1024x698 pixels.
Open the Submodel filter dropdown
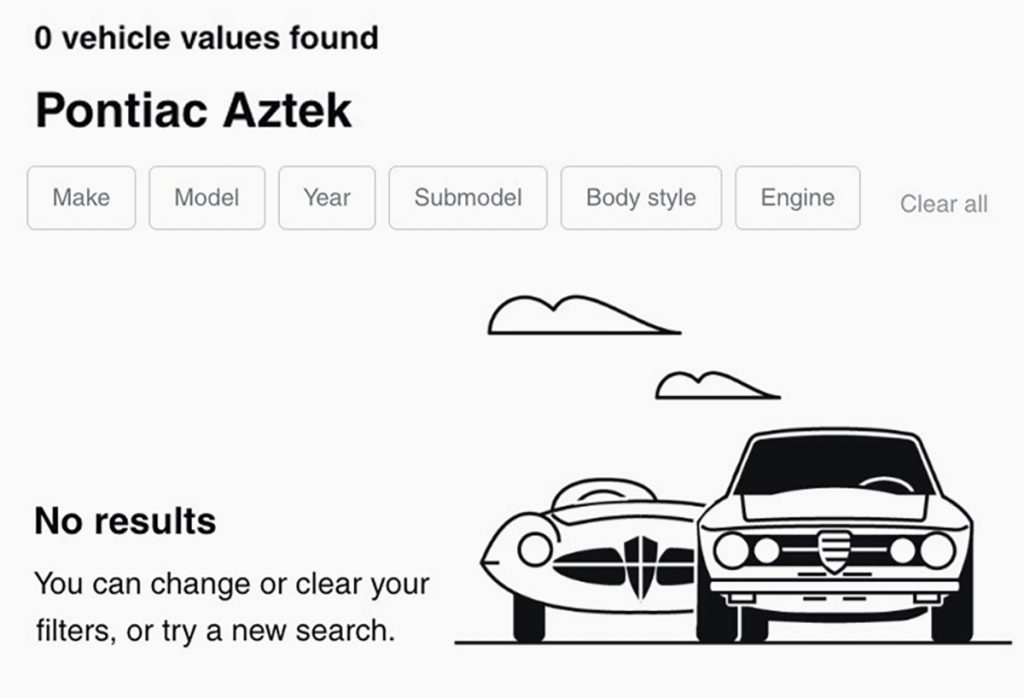467,198
